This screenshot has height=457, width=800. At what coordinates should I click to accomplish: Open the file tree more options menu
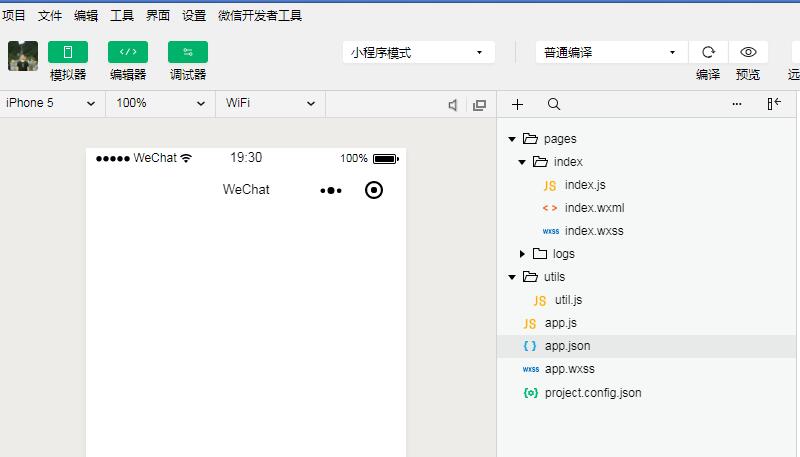pyautogui.click(x=737, y=104)
